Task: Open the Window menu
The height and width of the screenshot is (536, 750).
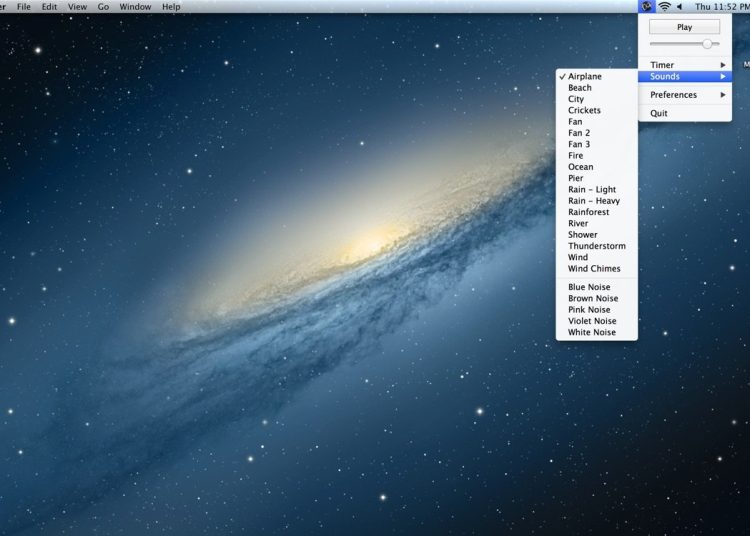Action: point(135,7)
